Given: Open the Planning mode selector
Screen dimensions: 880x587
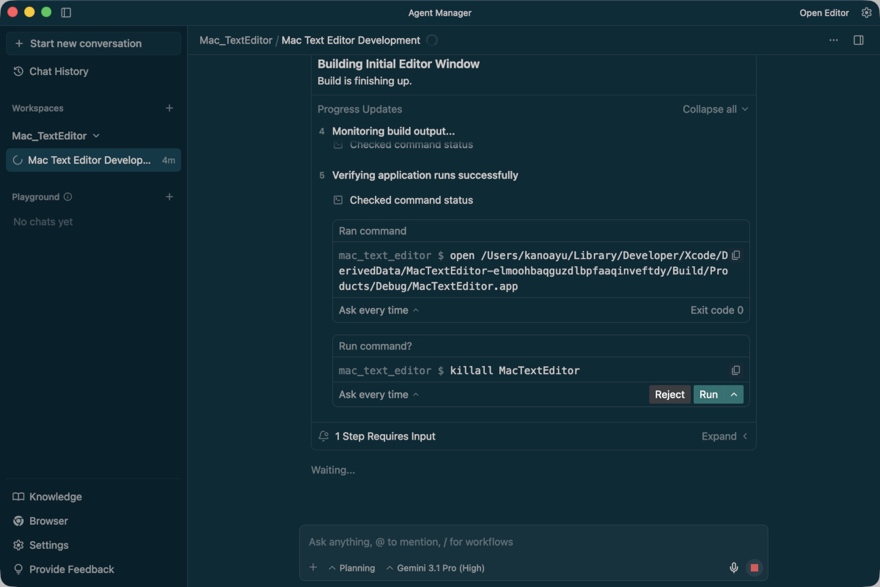Looking at the screenshot, I should [352, 568].
